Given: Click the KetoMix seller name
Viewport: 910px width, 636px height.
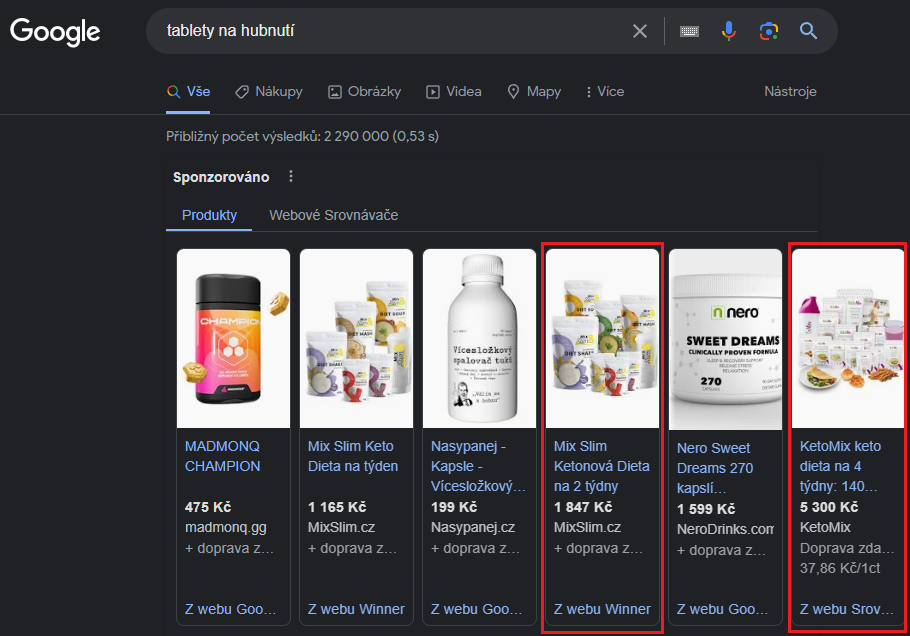Looking at the screenshot, I should click(x=825, y=527).
